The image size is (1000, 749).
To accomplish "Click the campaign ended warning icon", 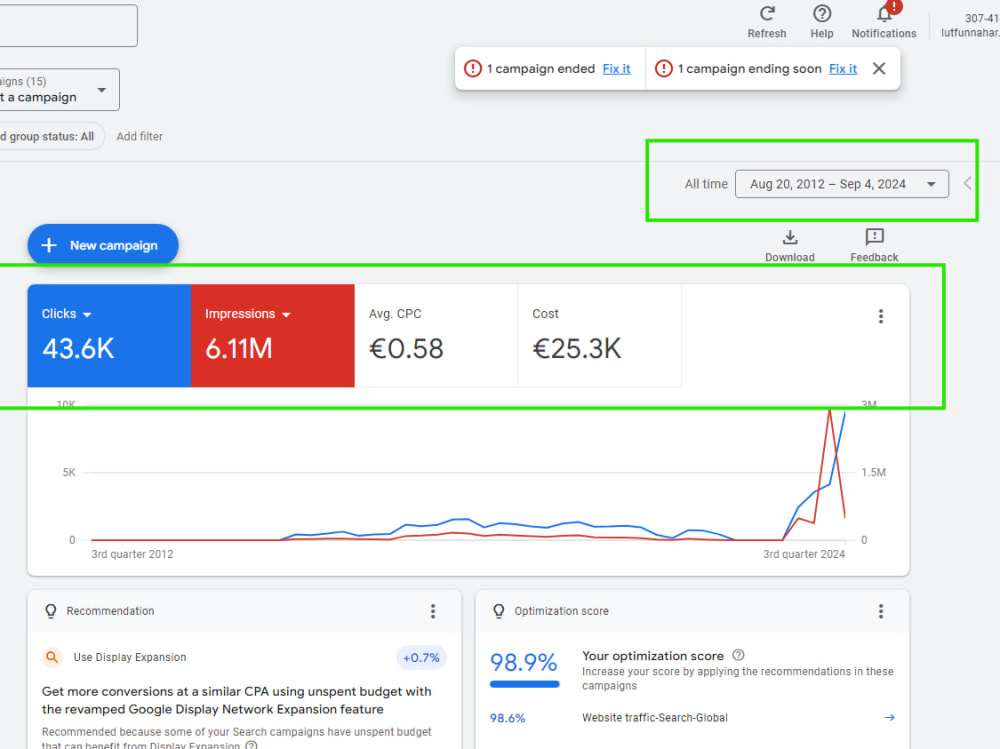I will click(x=473, y=68).
